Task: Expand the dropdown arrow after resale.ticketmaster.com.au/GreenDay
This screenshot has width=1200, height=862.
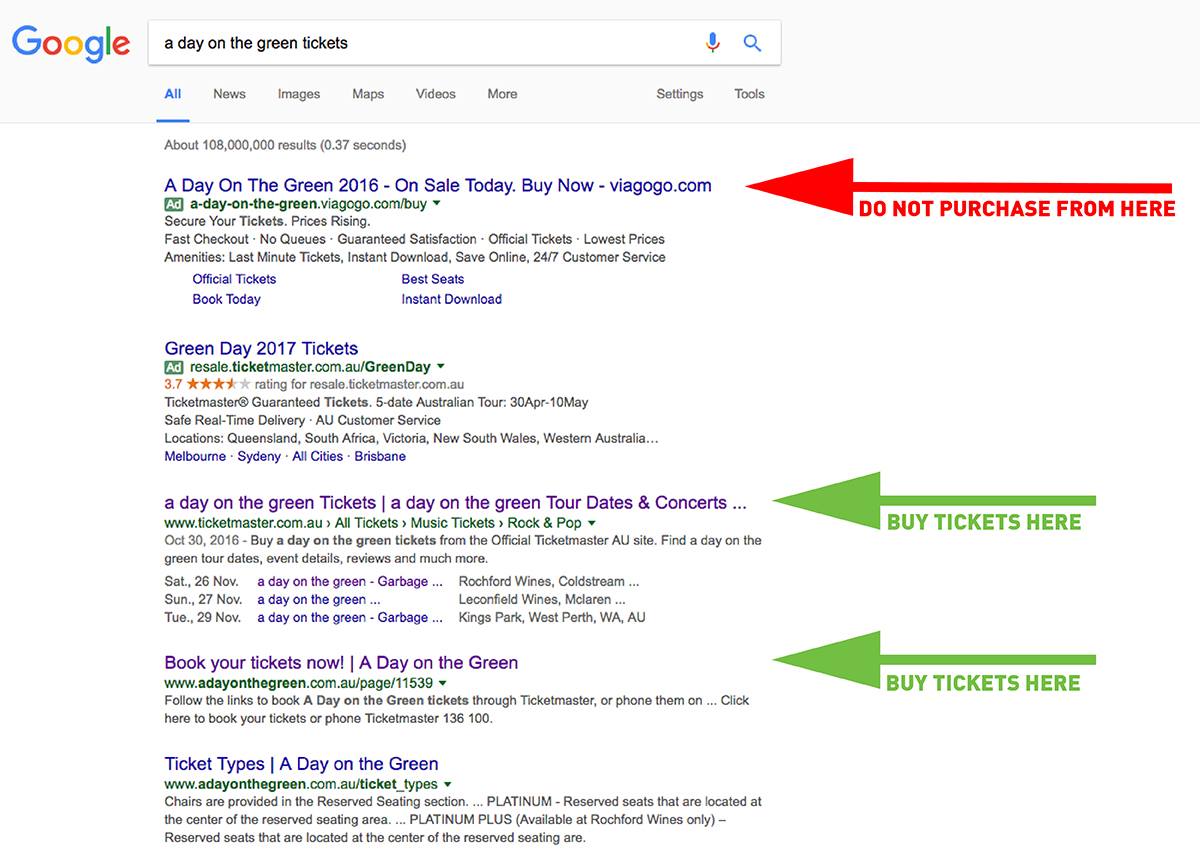Action: [441, 367]
